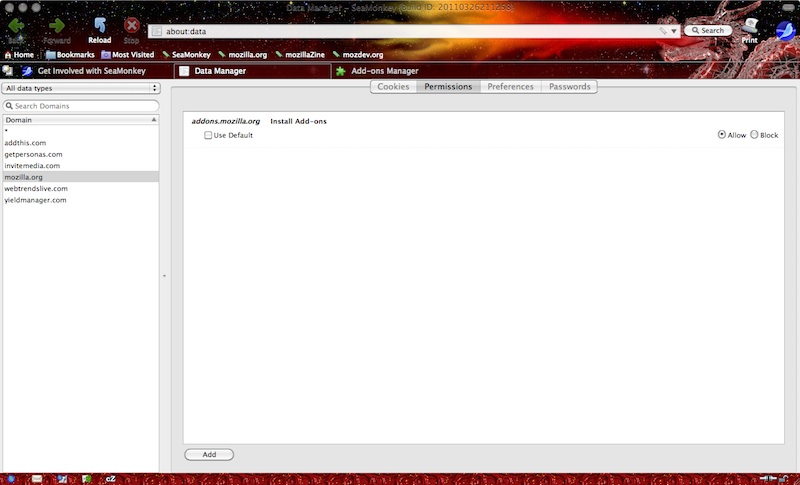Click the Forward navigation arrow

coord(57,27)
